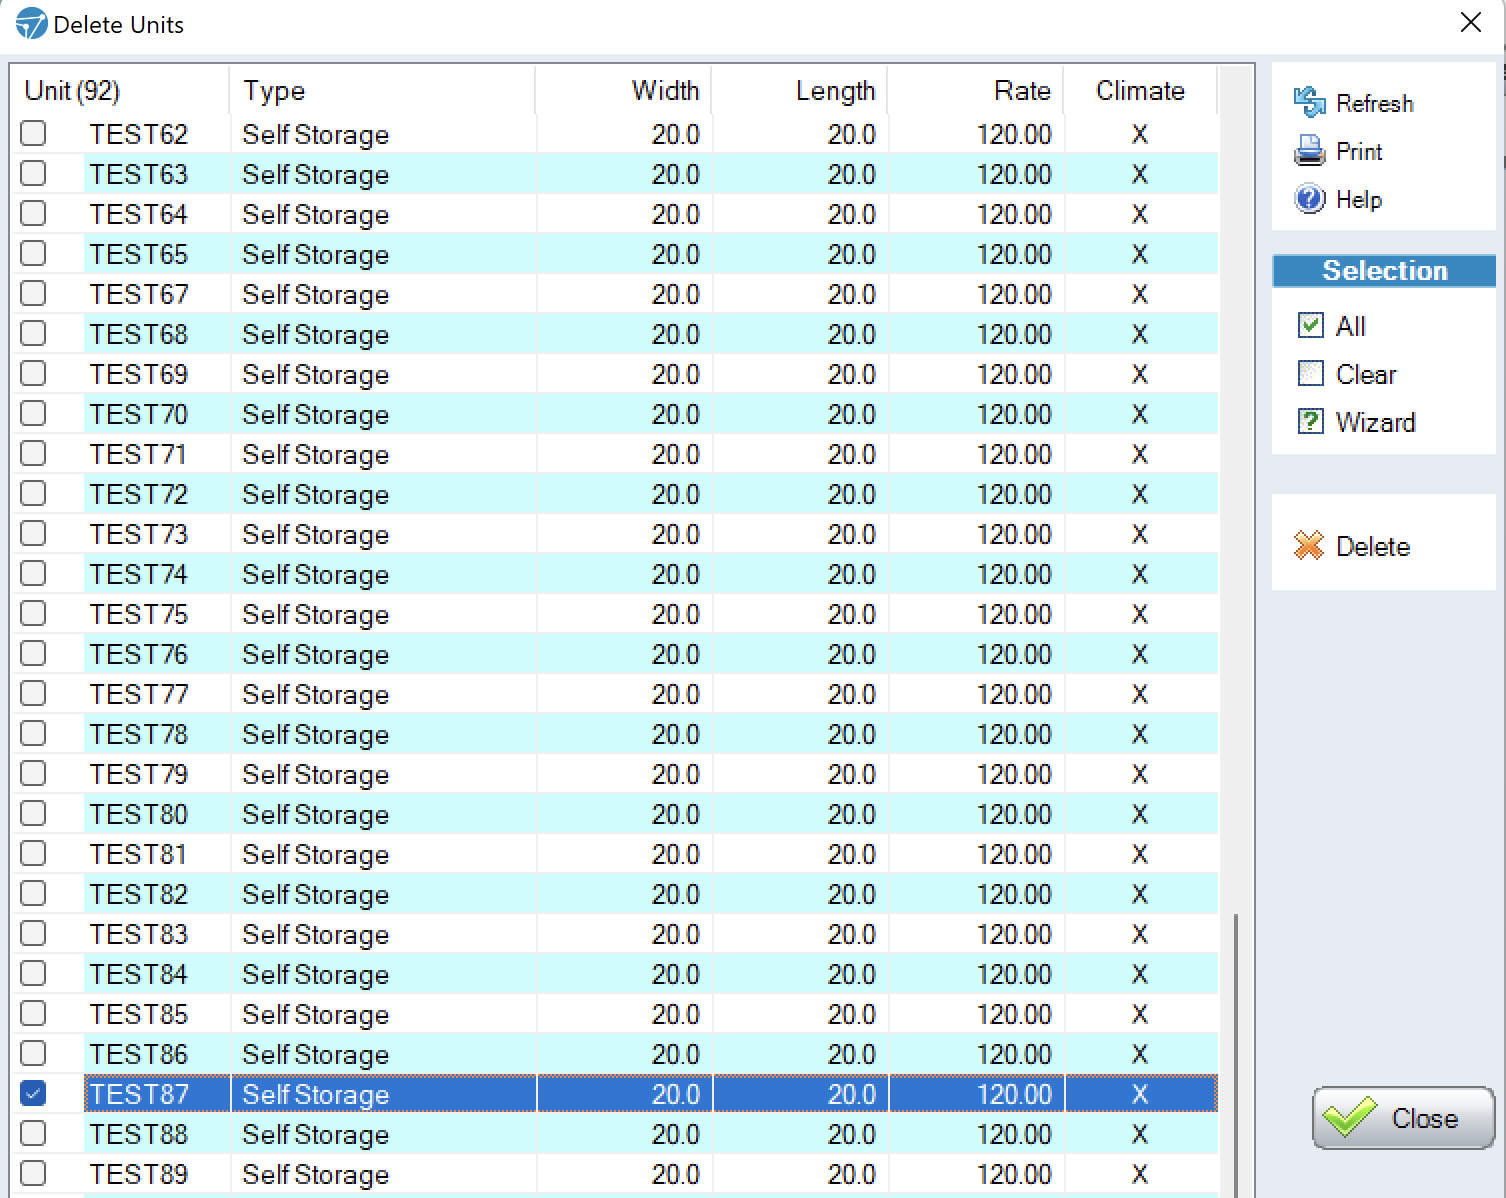Click the Selection panel header

pos(1385,271)
